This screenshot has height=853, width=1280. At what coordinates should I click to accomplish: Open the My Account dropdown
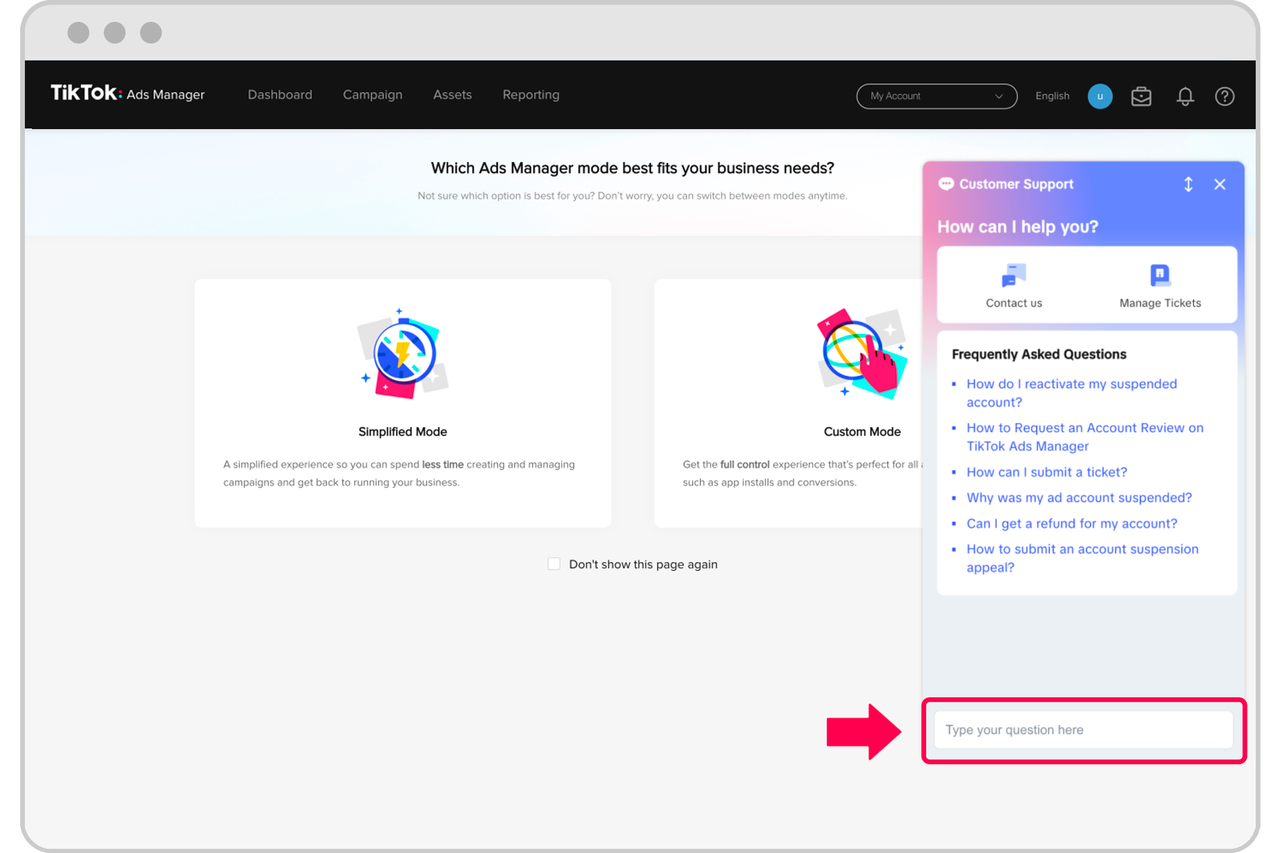click(936, 96)
